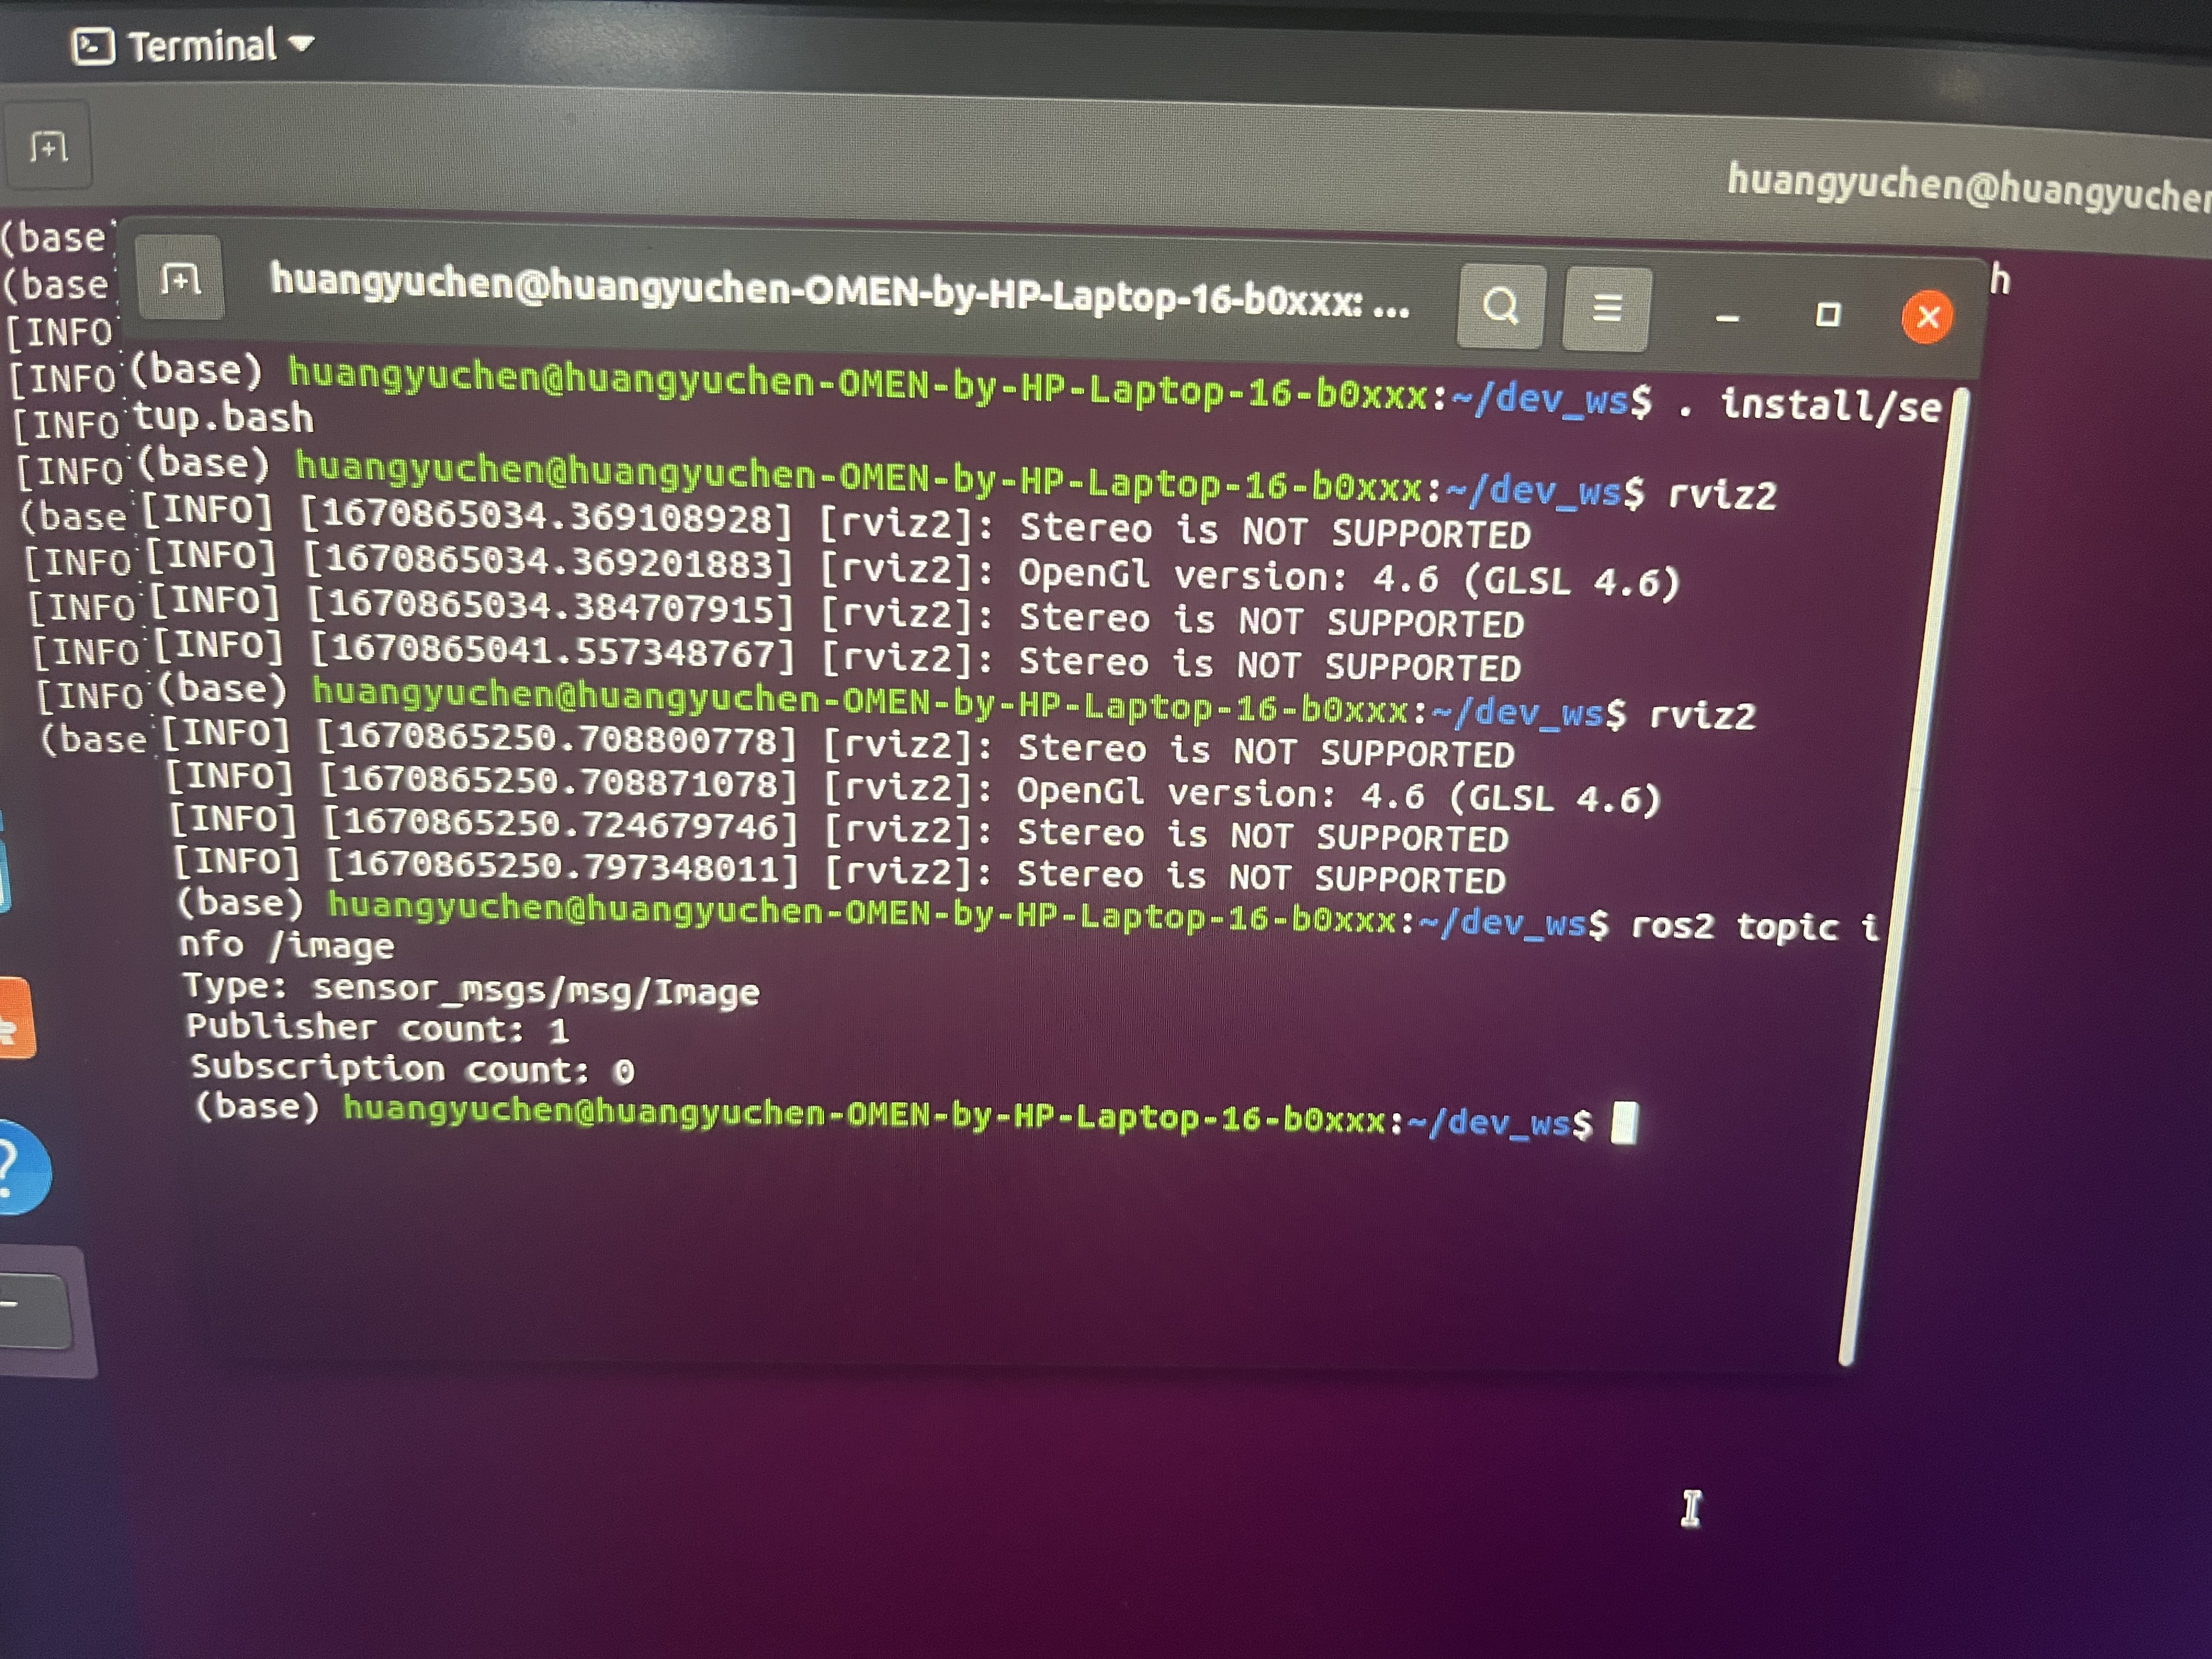Open the hamburger menu of front terminal
The height and width of the screenshot is (1659, 2212).
[1606, 308]
